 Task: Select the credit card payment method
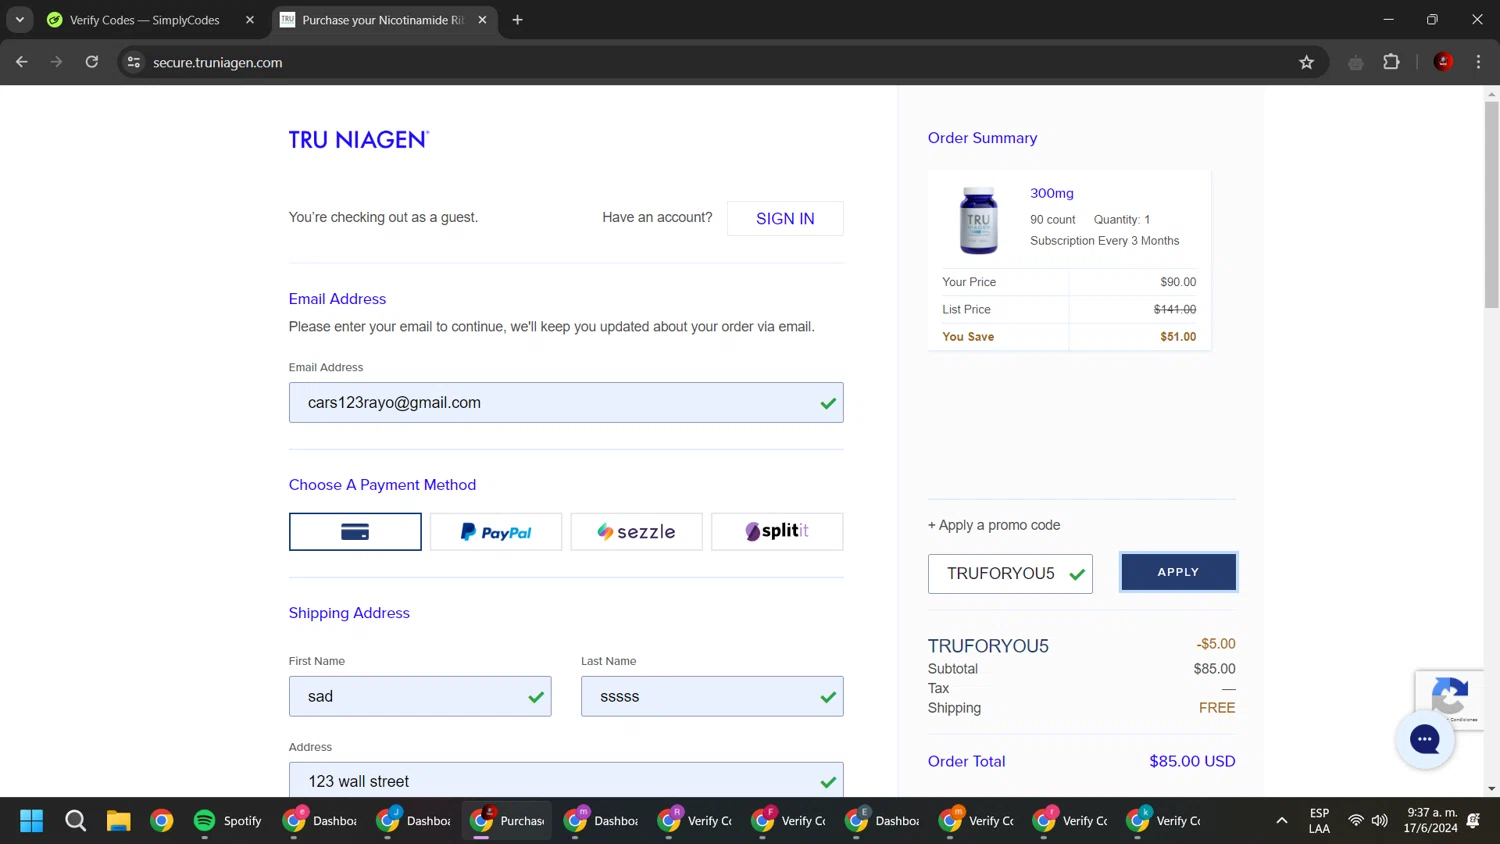pos(355,532)
